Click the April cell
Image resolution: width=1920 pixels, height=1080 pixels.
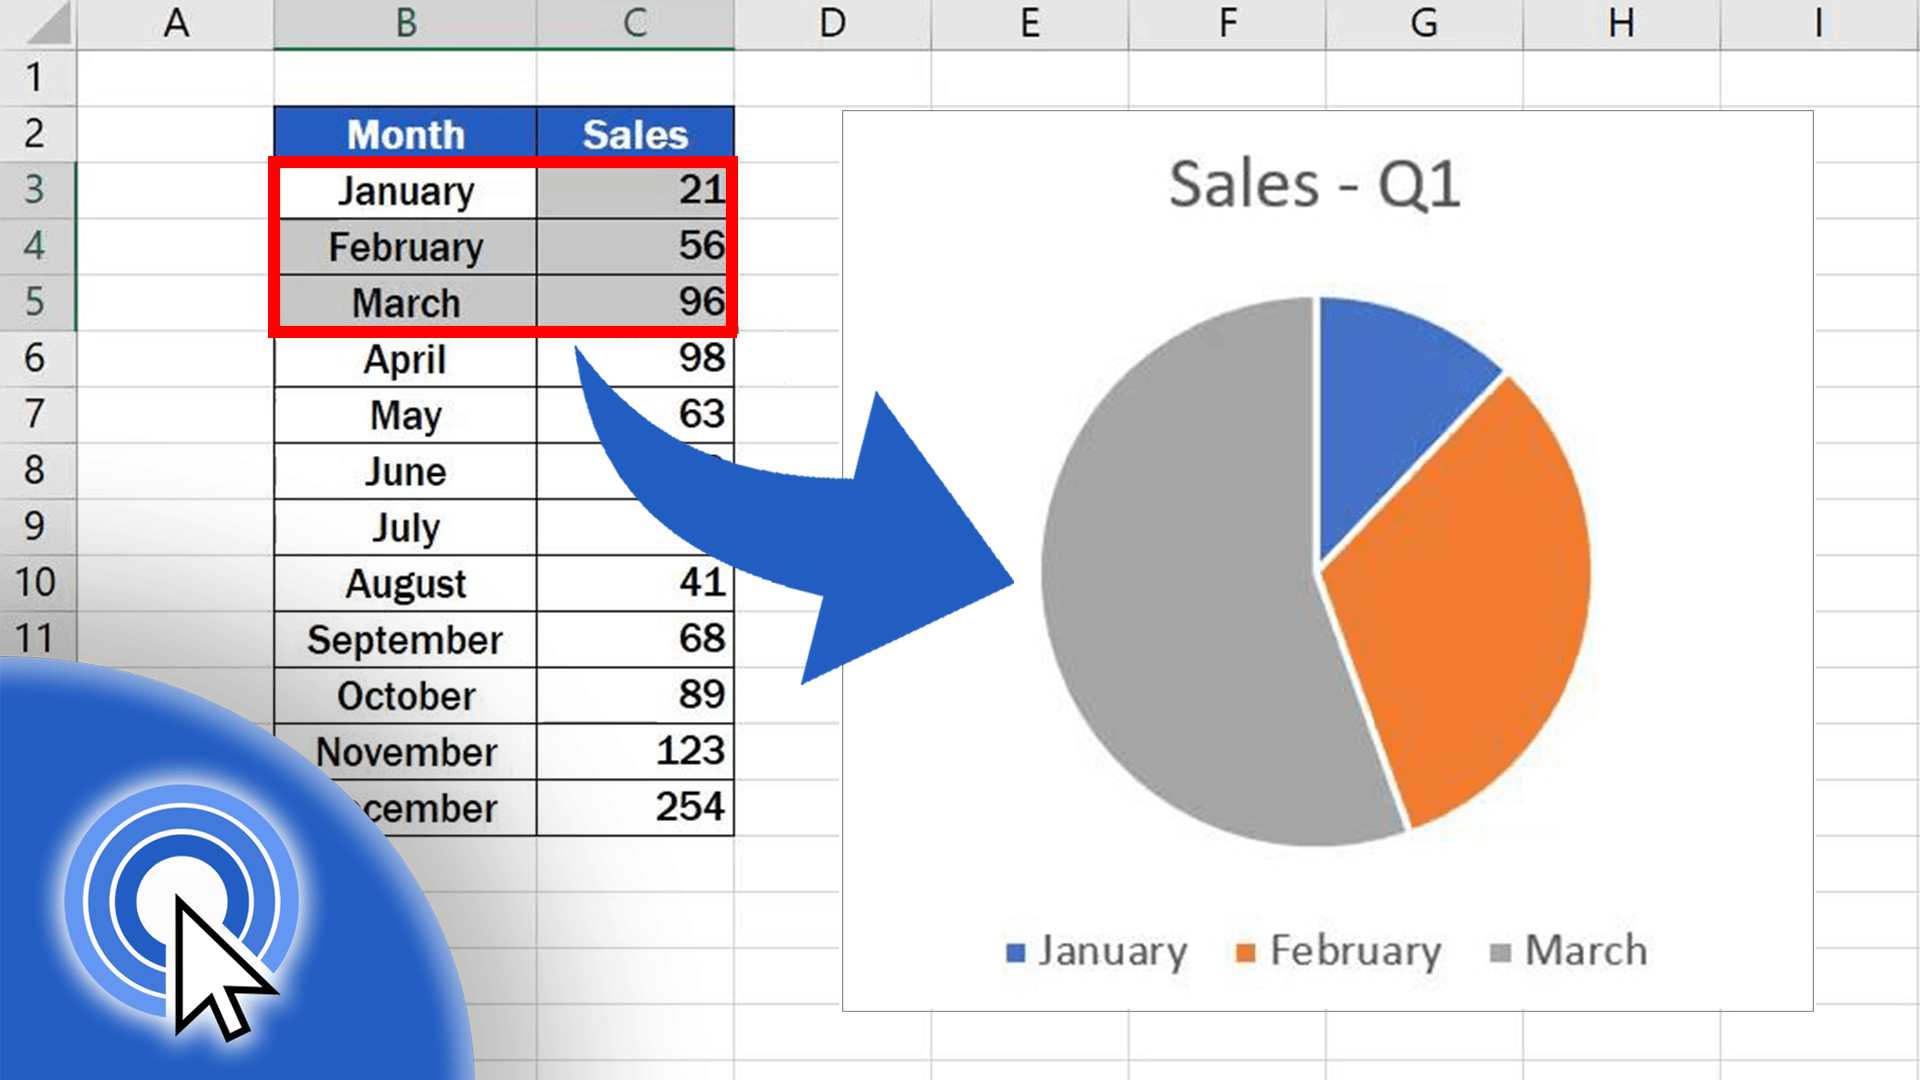tap(405, 359)
